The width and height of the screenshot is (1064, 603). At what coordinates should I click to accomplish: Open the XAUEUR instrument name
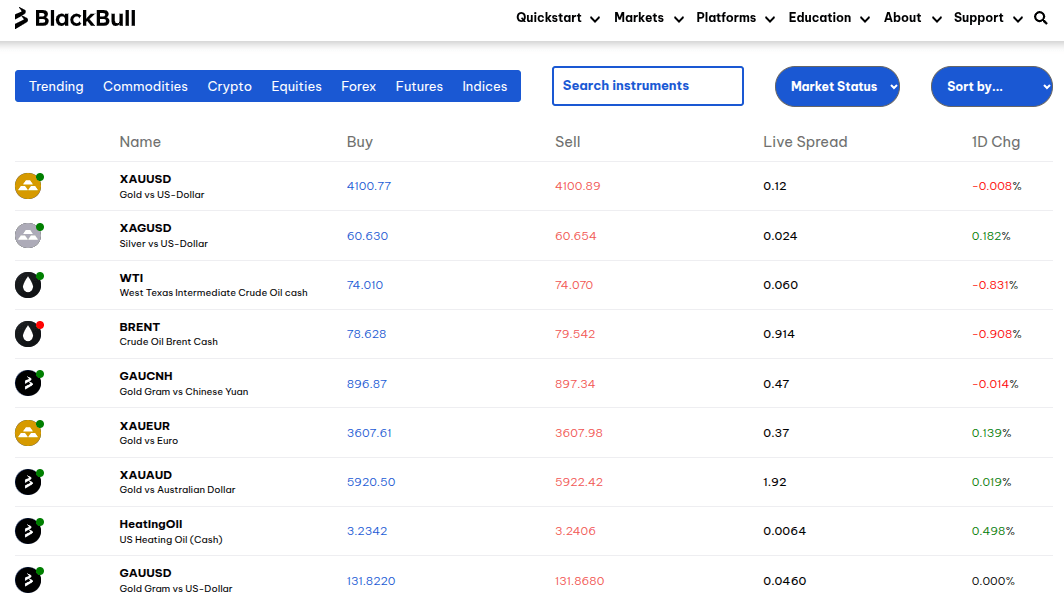click(x=145, y=426)
